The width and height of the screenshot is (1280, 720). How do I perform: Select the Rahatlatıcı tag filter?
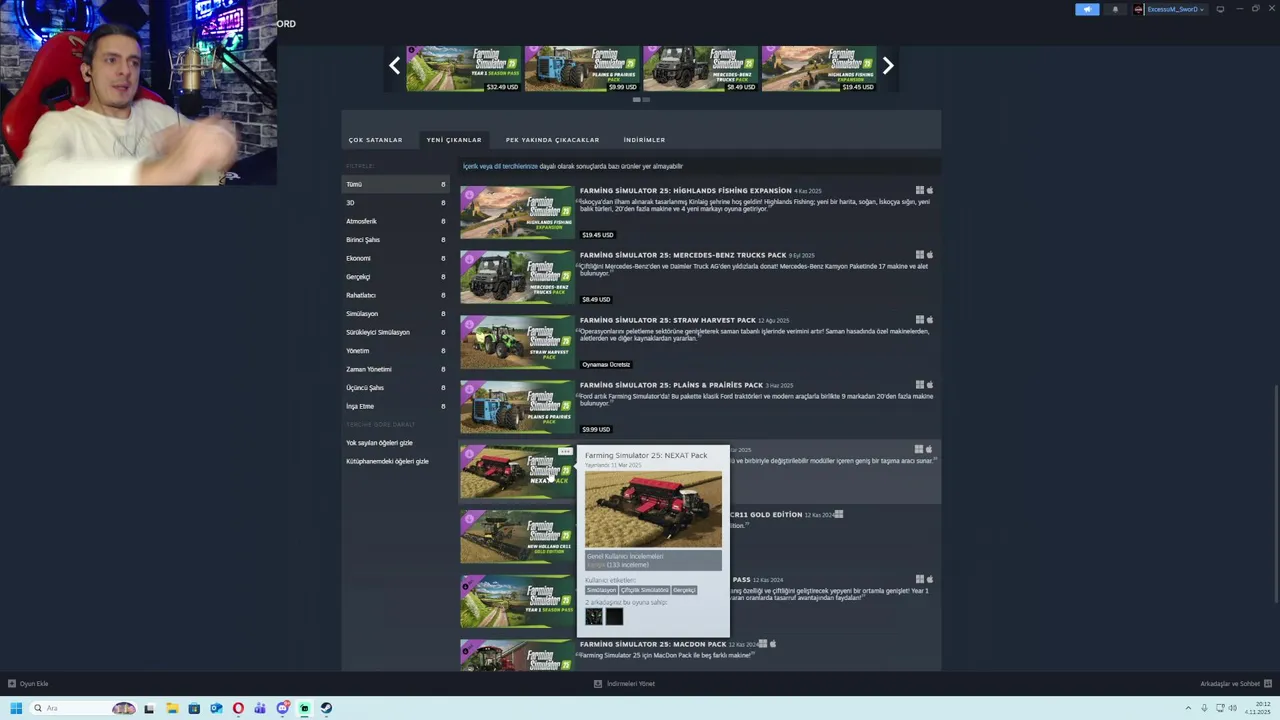click(396, 295)
